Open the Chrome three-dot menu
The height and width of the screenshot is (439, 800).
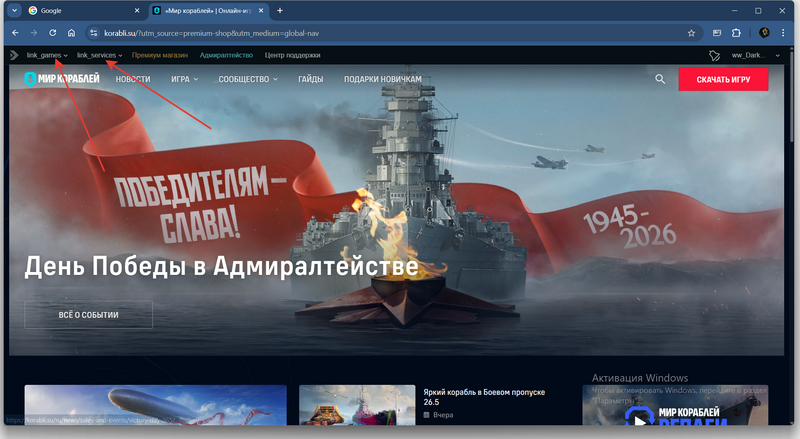point(783,33)
